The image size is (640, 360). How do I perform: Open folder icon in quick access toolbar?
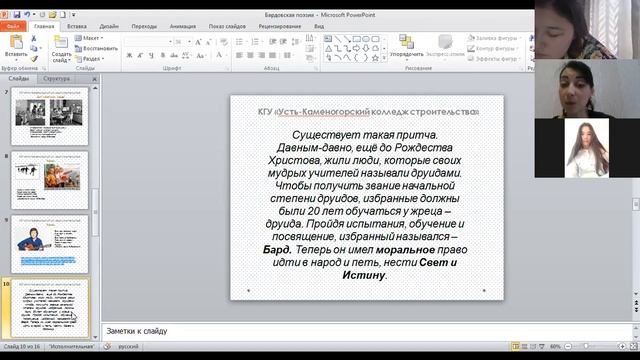click(x=52, y=15)
